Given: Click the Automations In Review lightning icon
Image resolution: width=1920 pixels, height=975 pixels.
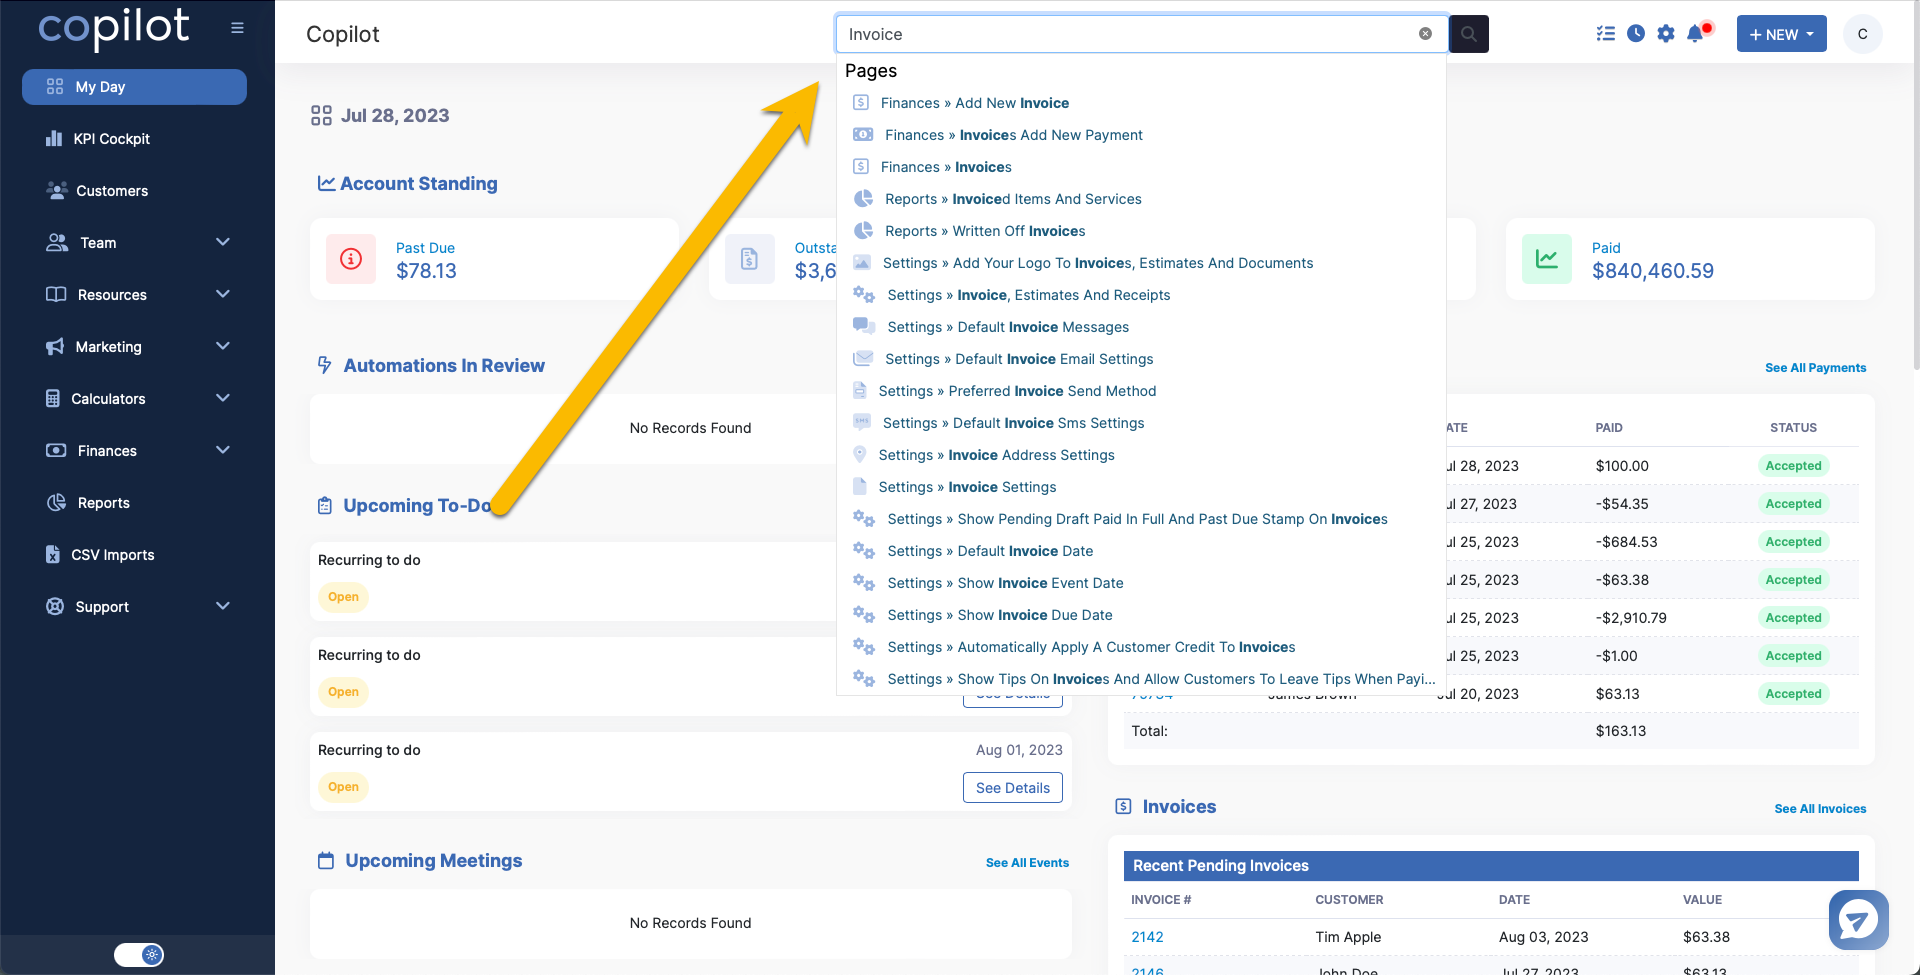Looking at the screenshot, I should point(325,365).
